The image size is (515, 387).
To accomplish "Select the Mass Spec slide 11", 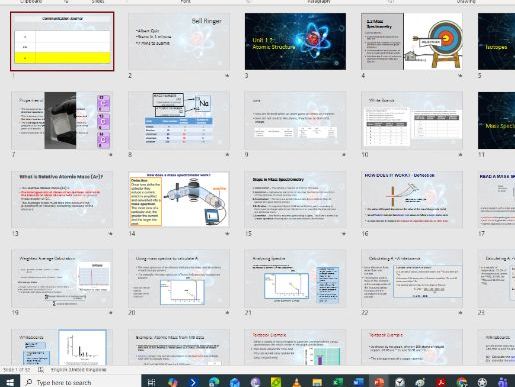I will 496,120.
